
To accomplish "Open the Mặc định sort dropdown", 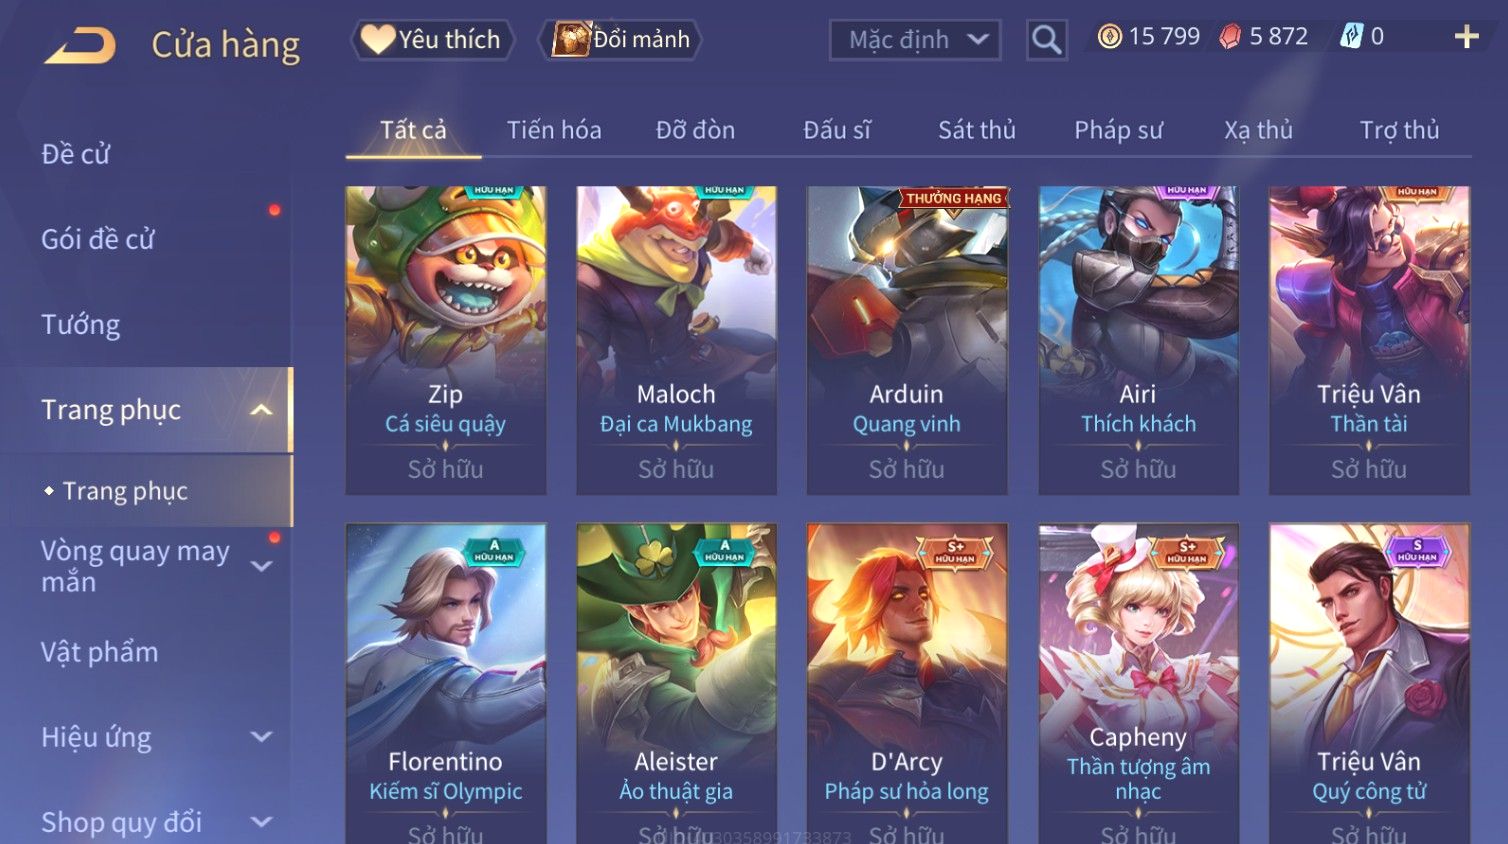I will 915,40.
